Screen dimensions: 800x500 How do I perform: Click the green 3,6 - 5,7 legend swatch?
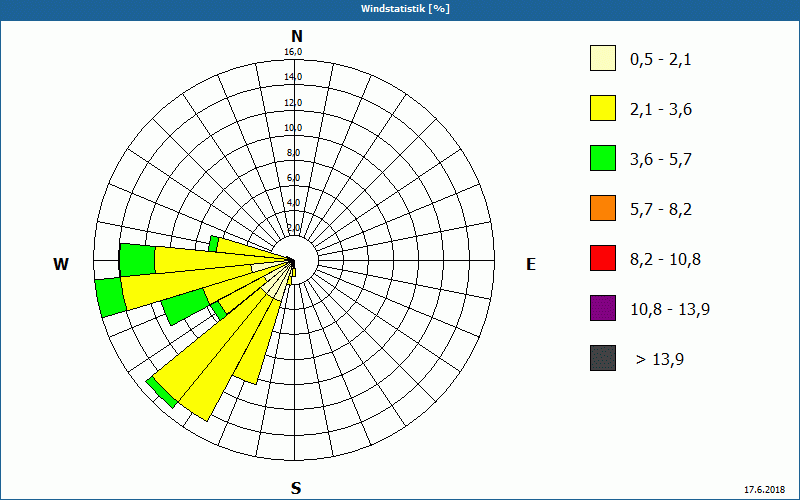pyautogui.click(x=603, y=158)
